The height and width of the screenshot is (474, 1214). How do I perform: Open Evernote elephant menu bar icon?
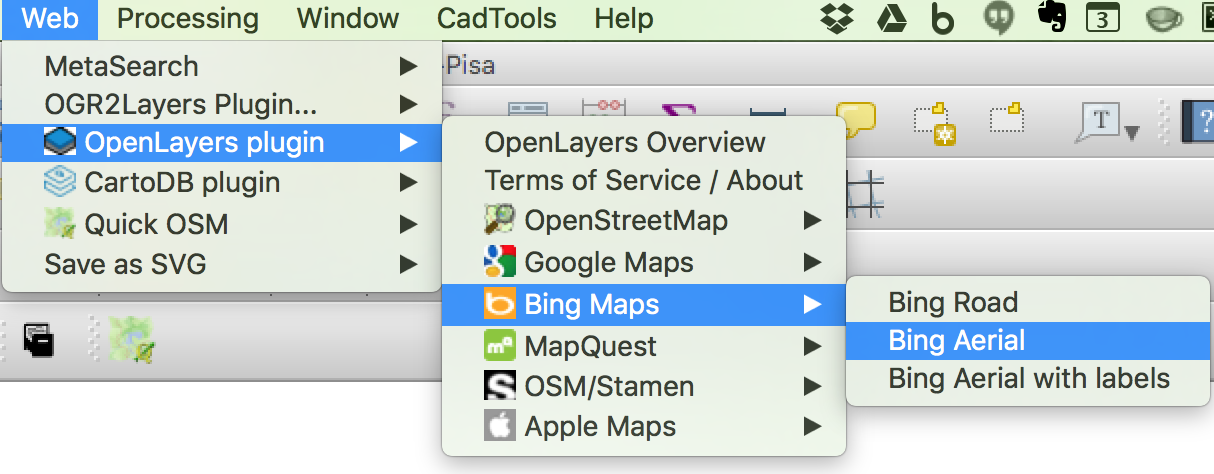coord(1052,17)
